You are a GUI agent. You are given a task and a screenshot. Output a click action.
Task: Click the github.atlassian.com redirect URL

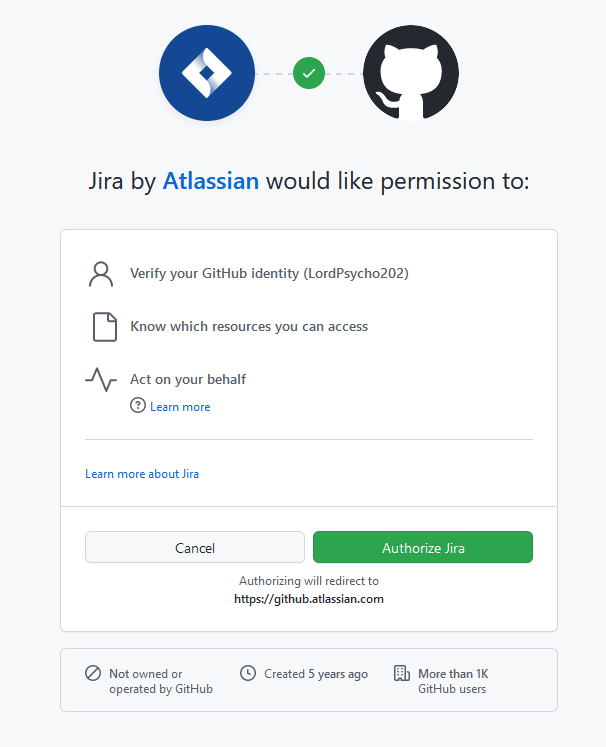click(309, 599)
